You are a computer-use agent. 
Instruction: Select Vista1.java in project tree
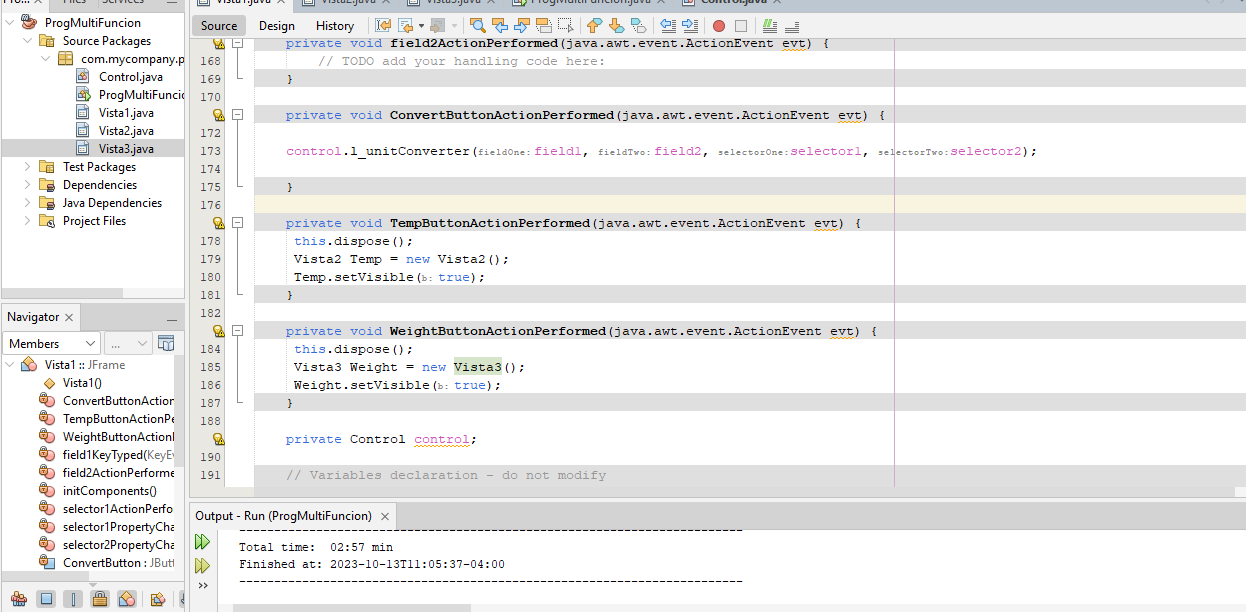[x=126, y=113]
